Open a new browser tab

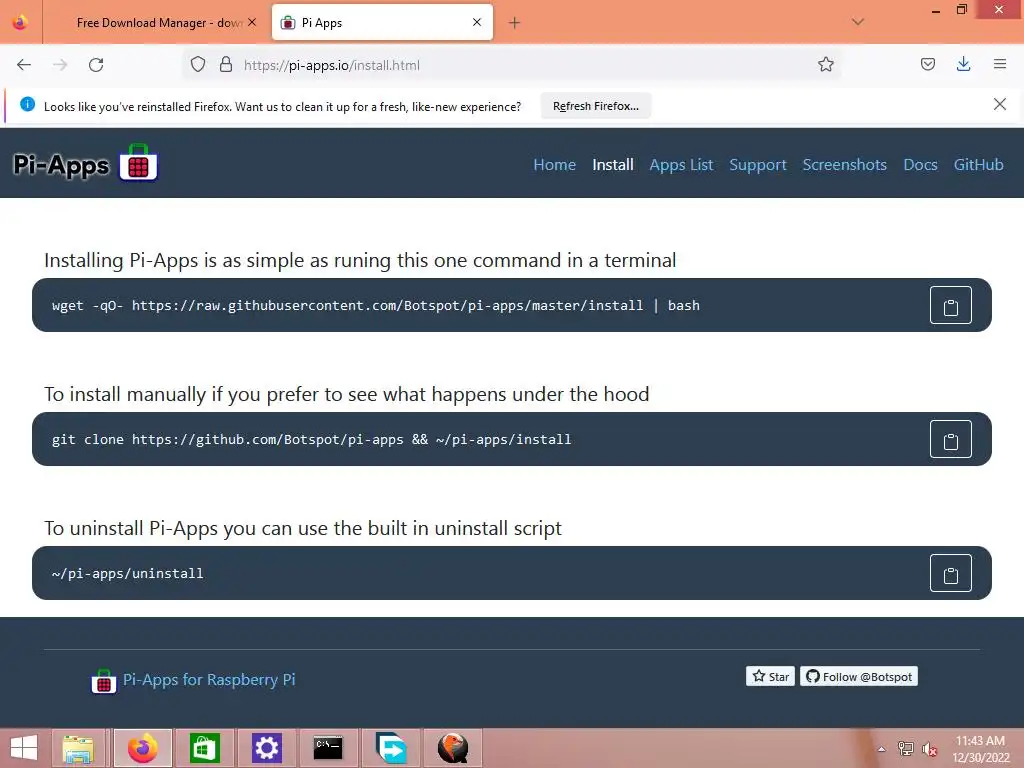coord(514,23)
